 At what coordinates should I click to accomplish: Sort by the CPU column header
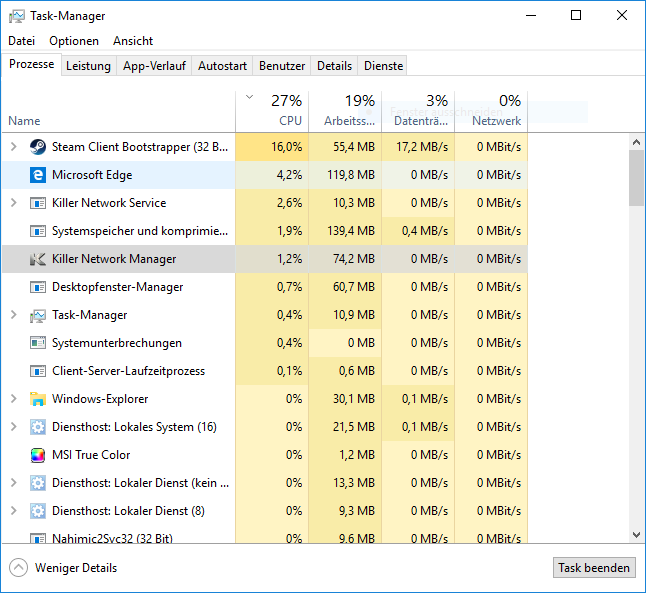click(x=272, y=111)
